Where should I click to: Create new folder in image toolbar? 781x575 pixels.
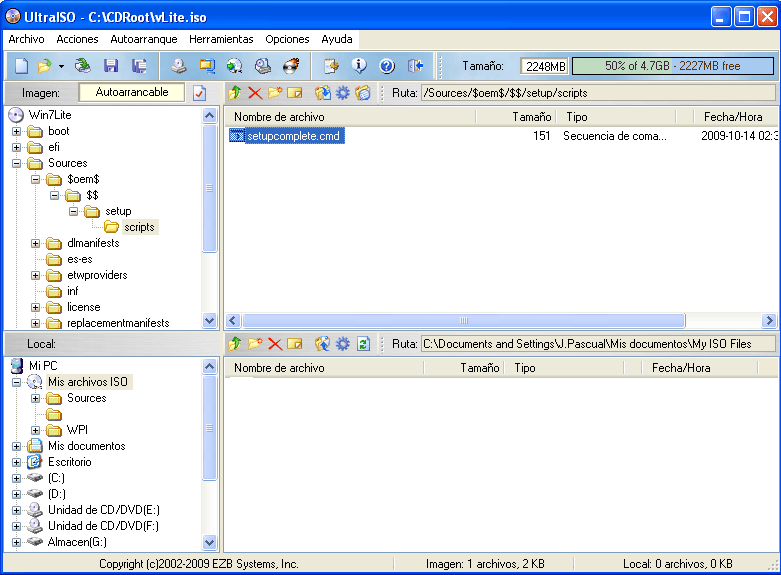click(x=275, y=93)
